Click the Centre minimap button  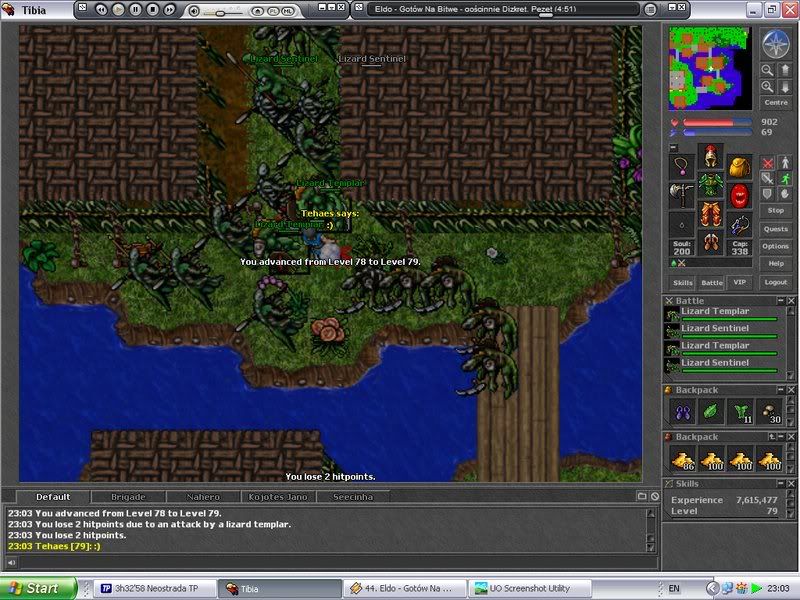(776, 103)
